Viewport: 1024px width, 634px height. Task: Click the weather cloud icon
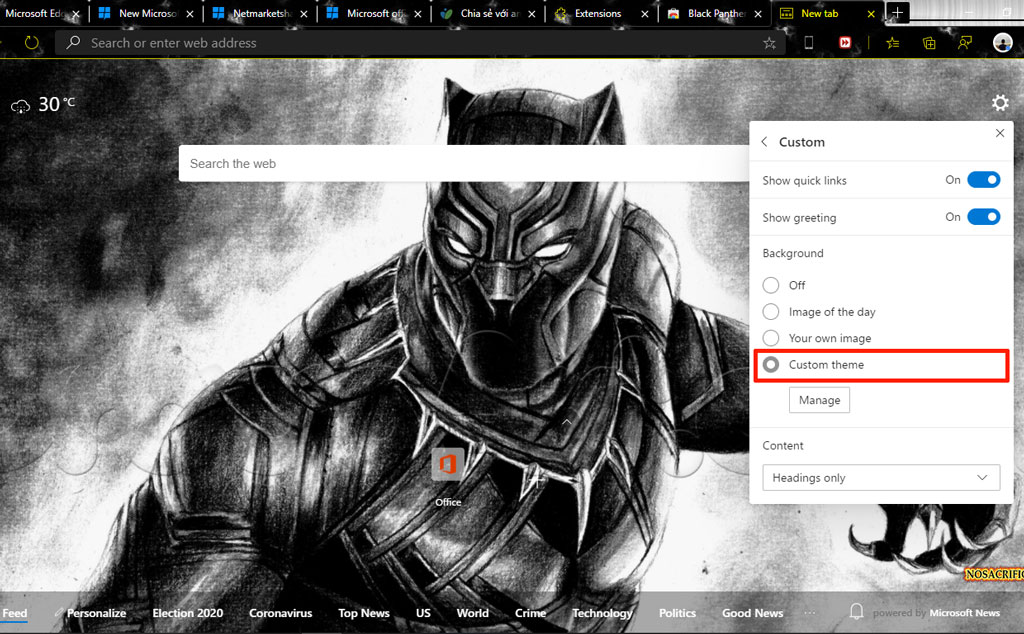[20, 106]
